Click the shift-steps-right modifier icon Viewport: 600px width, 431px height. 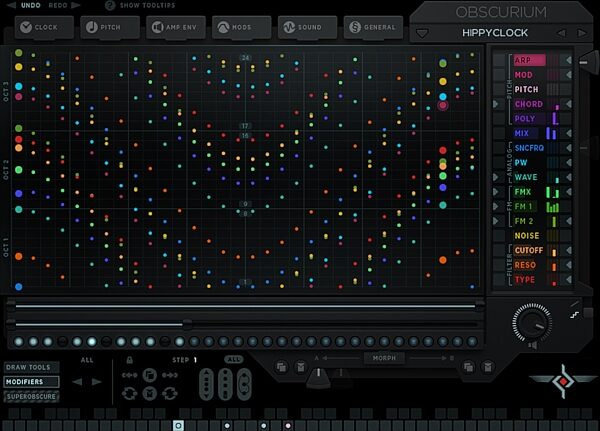click(x=170, y=375)
